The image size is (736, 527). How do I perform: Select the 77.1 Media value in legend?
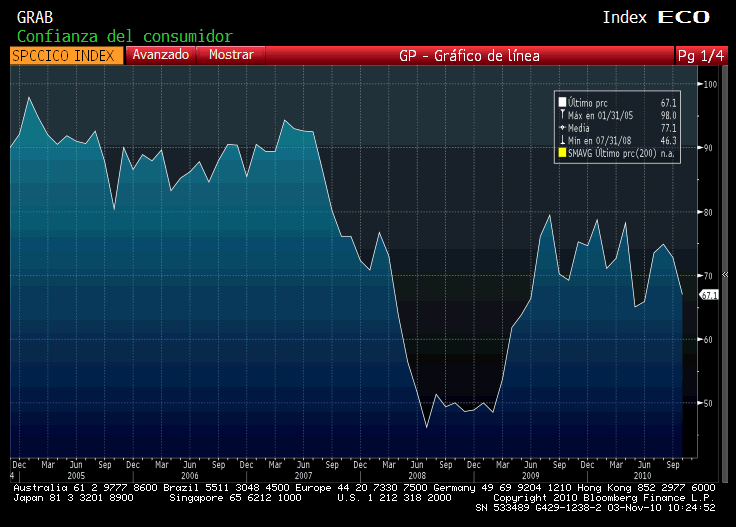point(668,128)
